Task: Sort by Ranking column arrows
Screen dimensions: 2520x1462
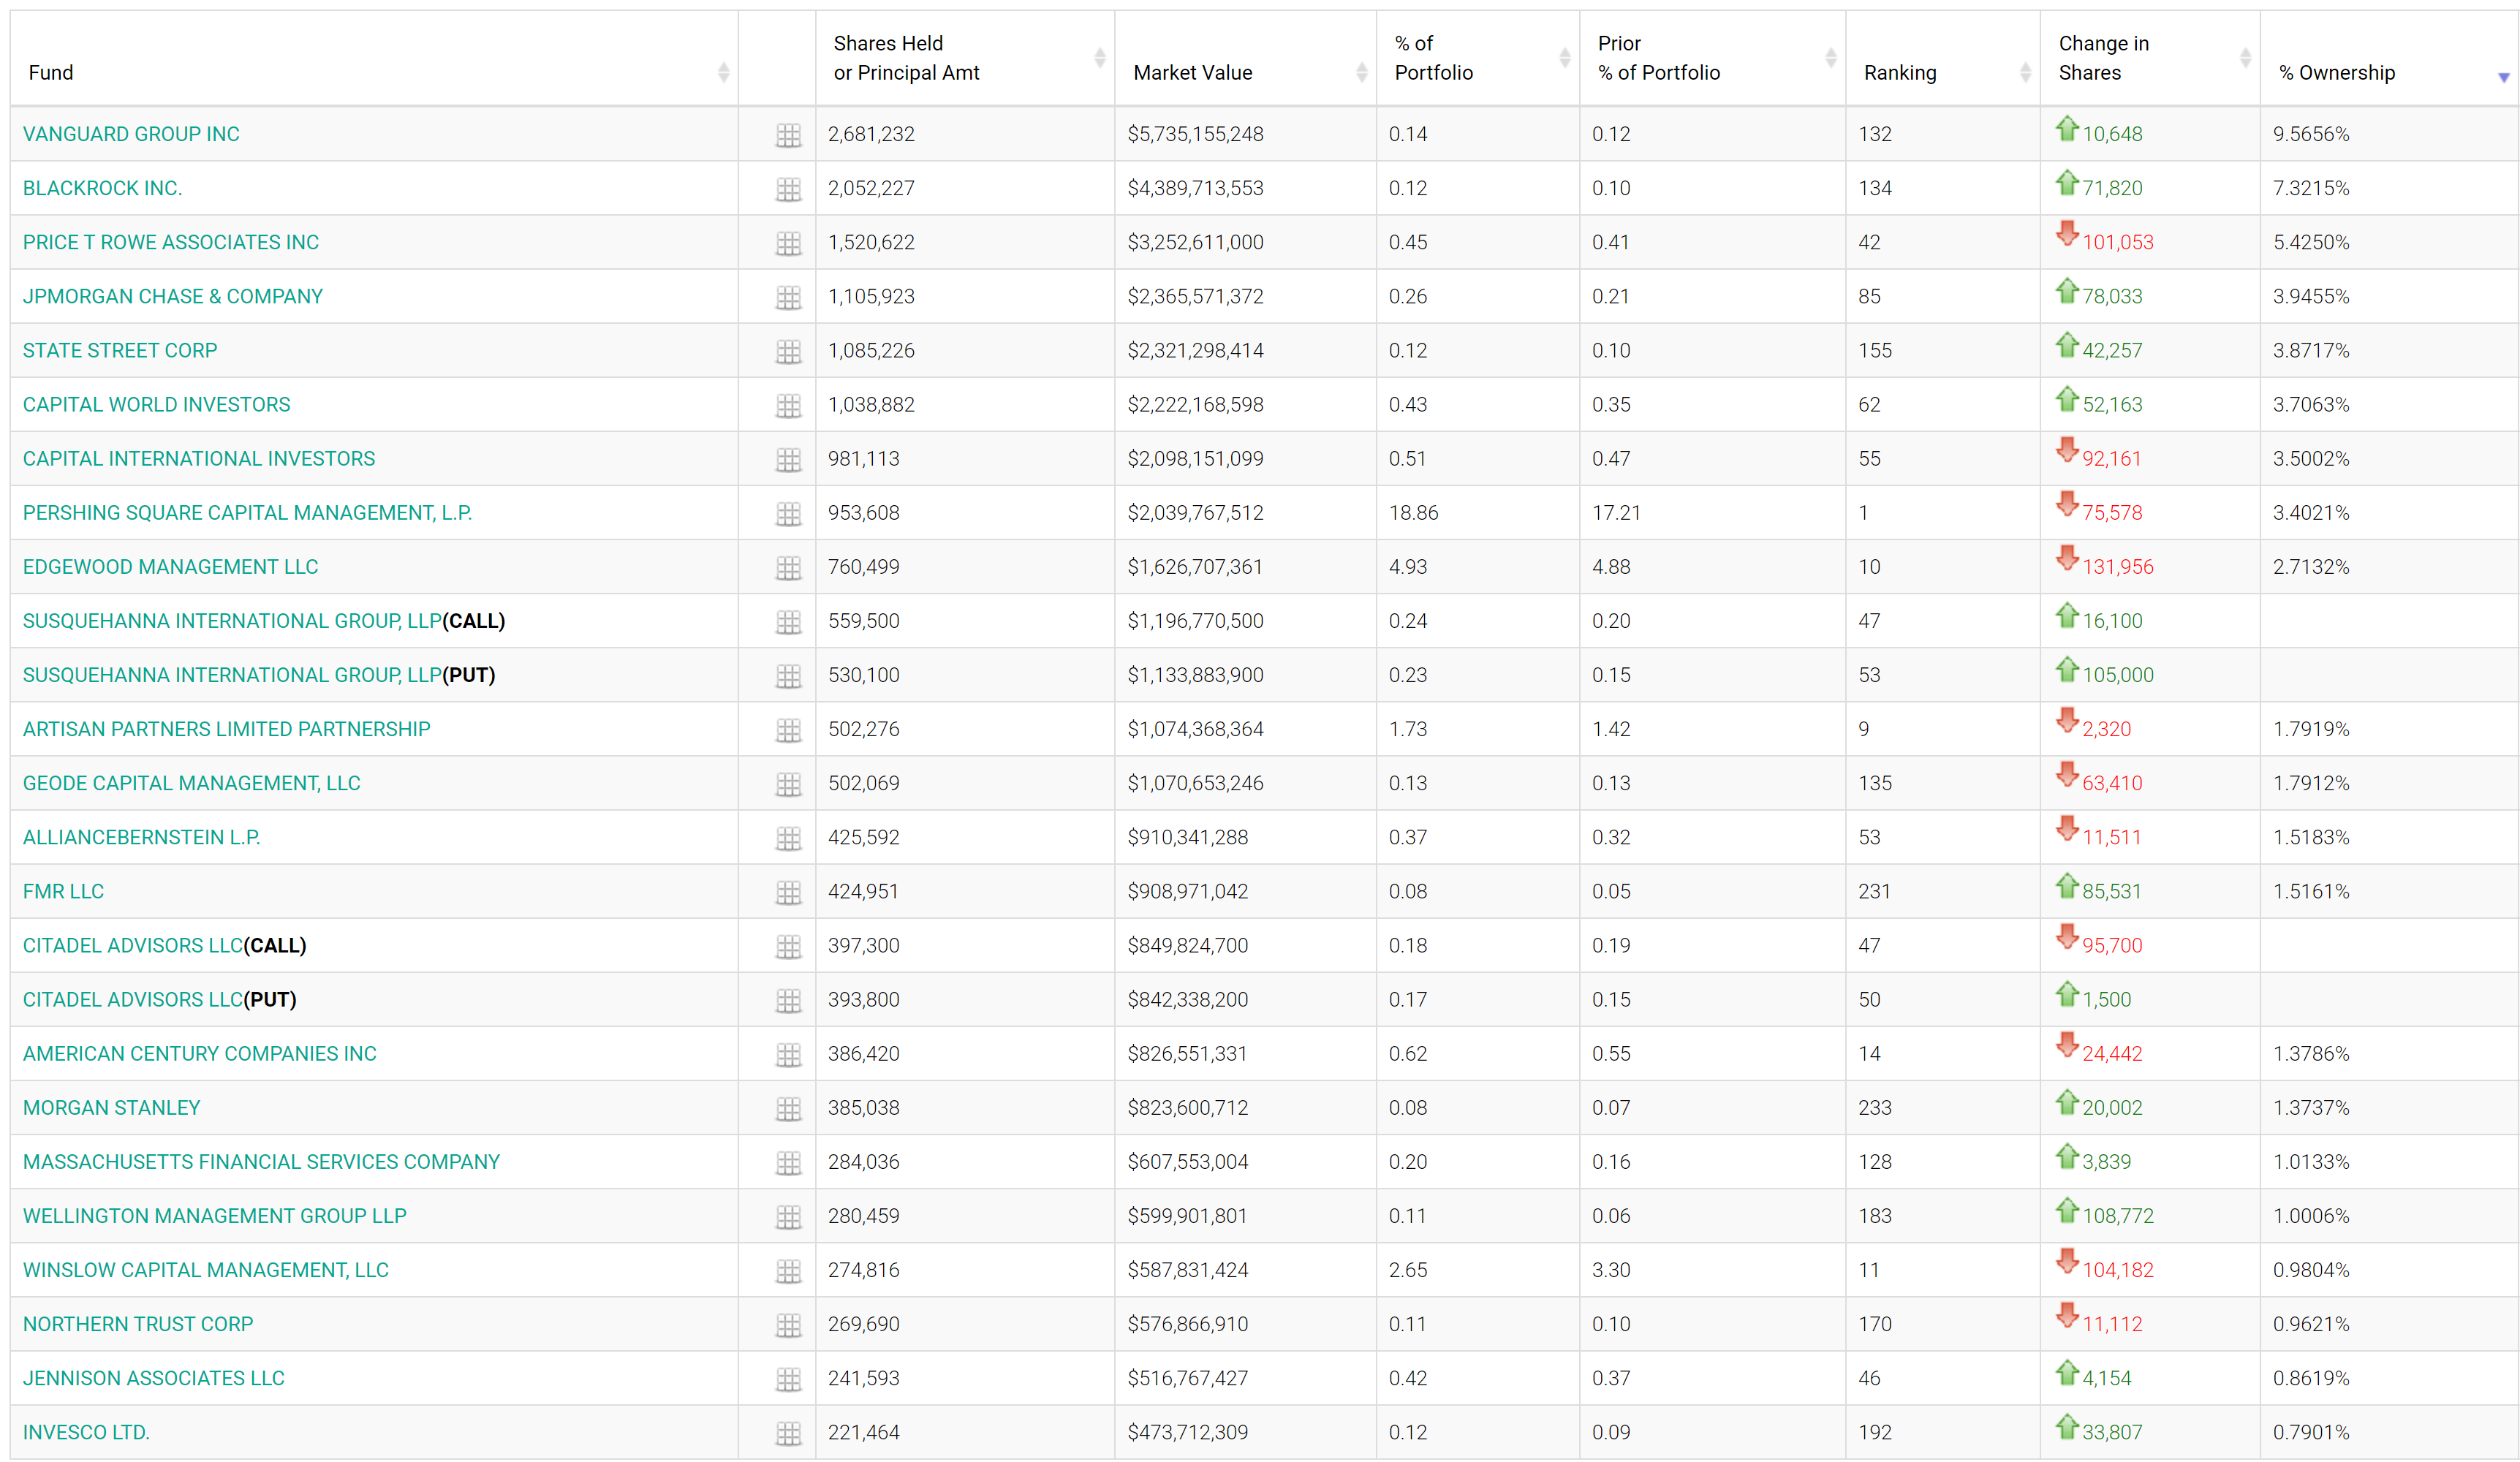Action: 2025,72
